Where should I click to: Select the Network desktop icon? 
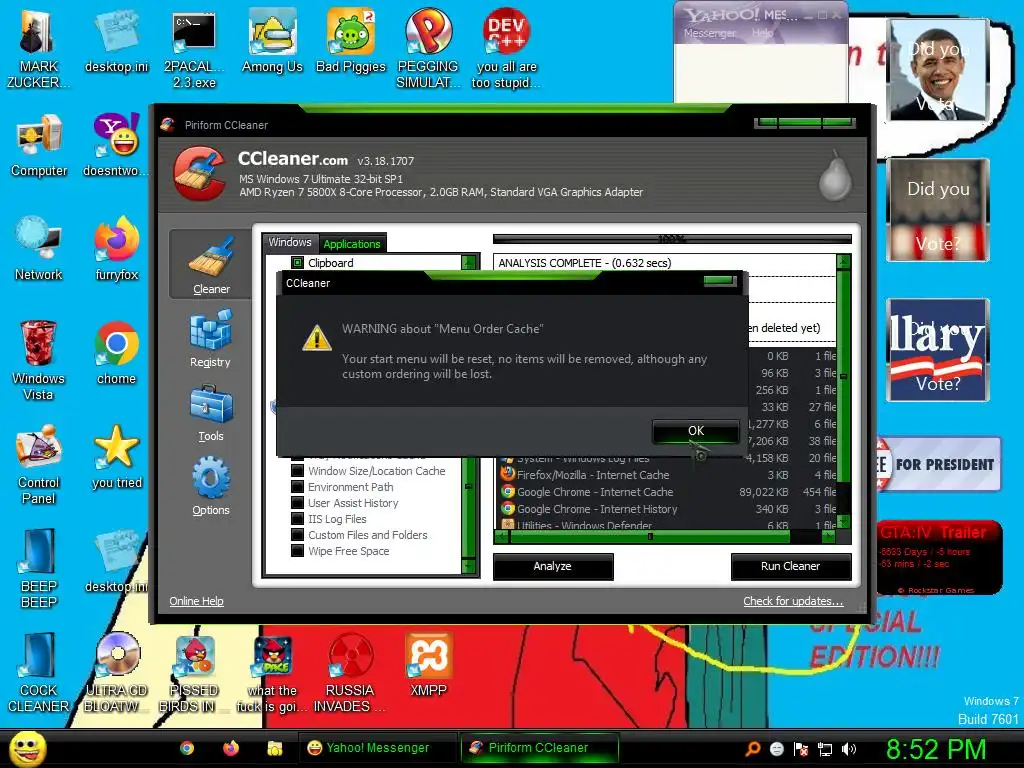(x=39, y=249)
